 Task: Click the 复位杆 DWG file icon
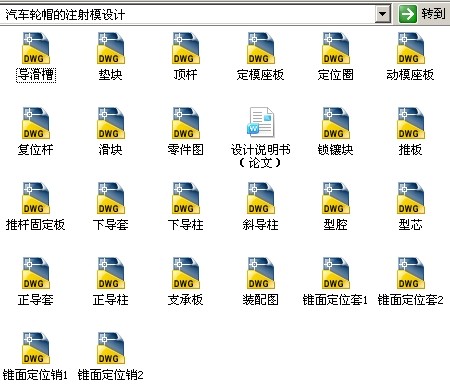point(36,123)
